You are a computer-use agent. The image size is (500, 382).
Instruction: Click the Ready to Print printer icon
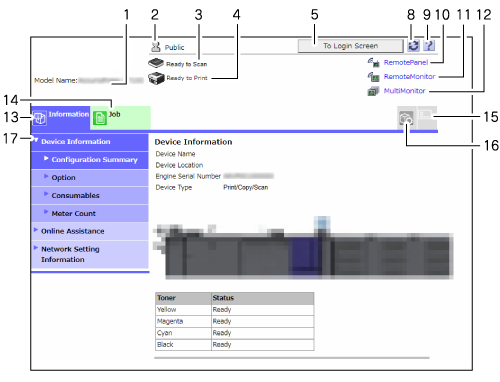156,78
